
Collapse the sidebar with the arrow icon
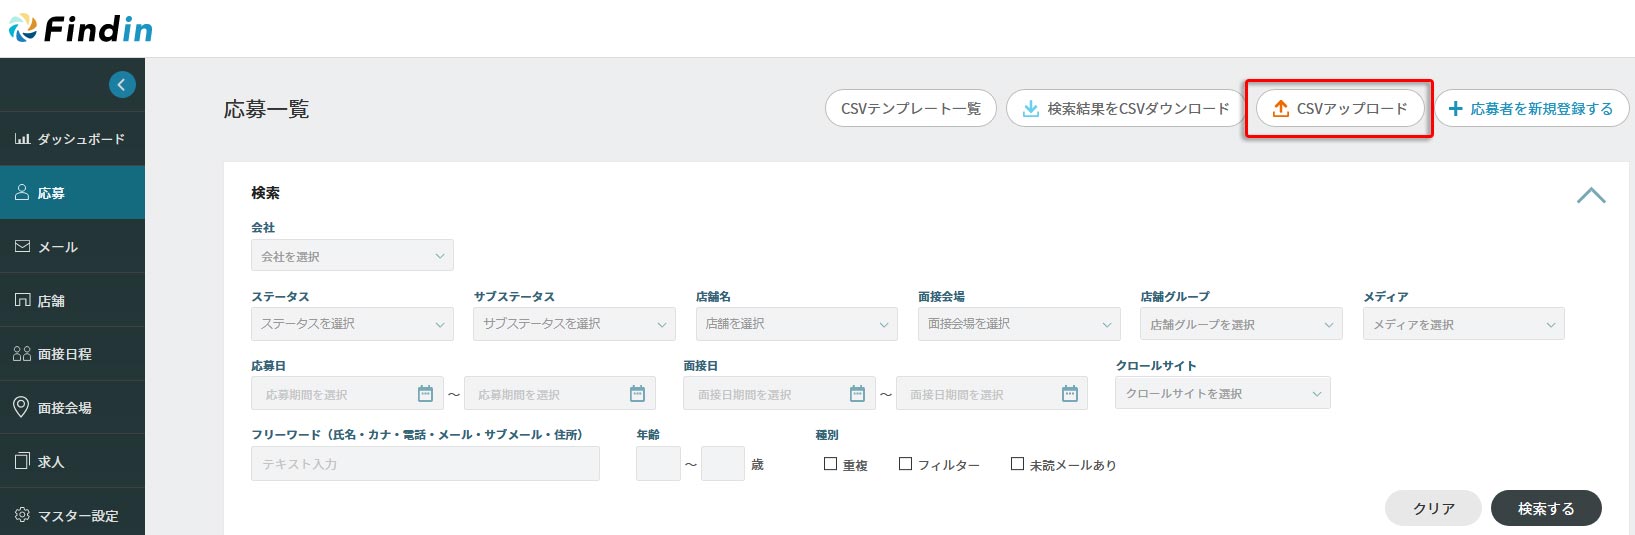coord(122,85)
